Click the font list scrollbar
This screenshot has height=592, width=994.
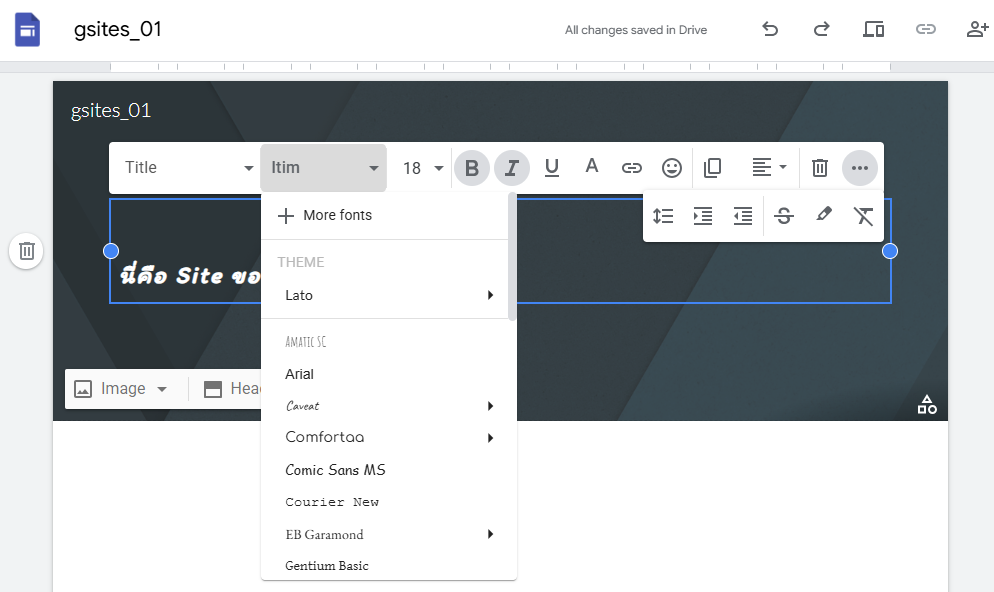[x=513, y=260]
